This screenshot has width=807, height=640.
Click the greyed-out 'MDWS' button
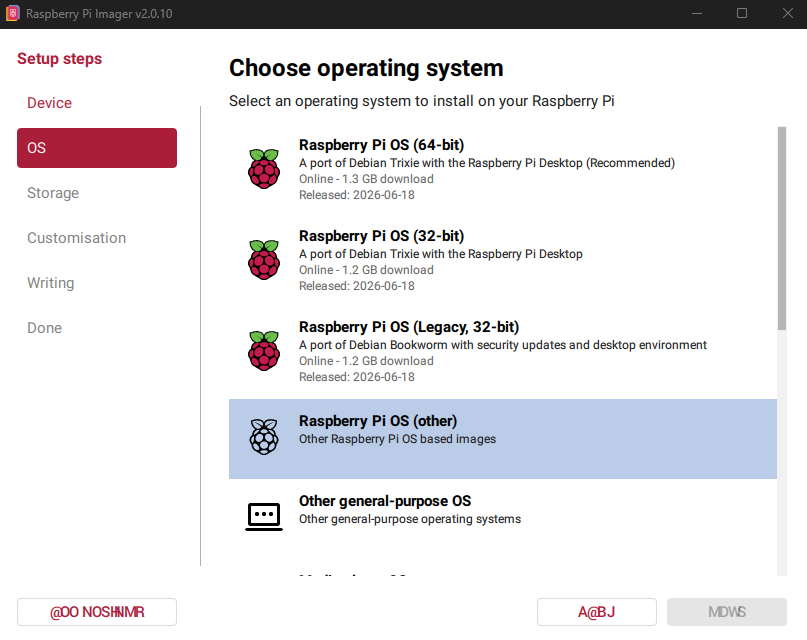[727, 612]
